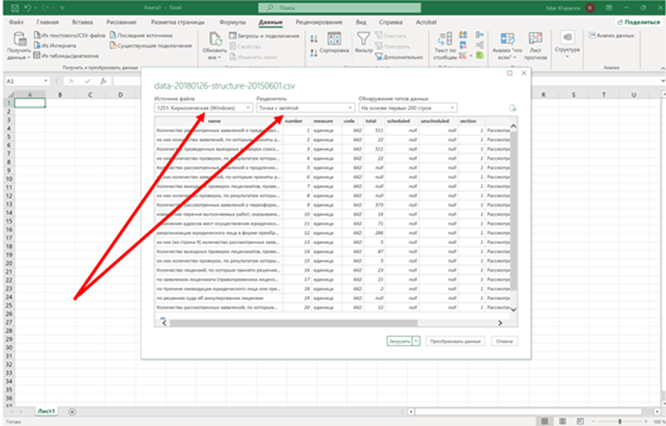Click Из таблицы/диапазона command
666x426 pixels.
coord(66,56)
